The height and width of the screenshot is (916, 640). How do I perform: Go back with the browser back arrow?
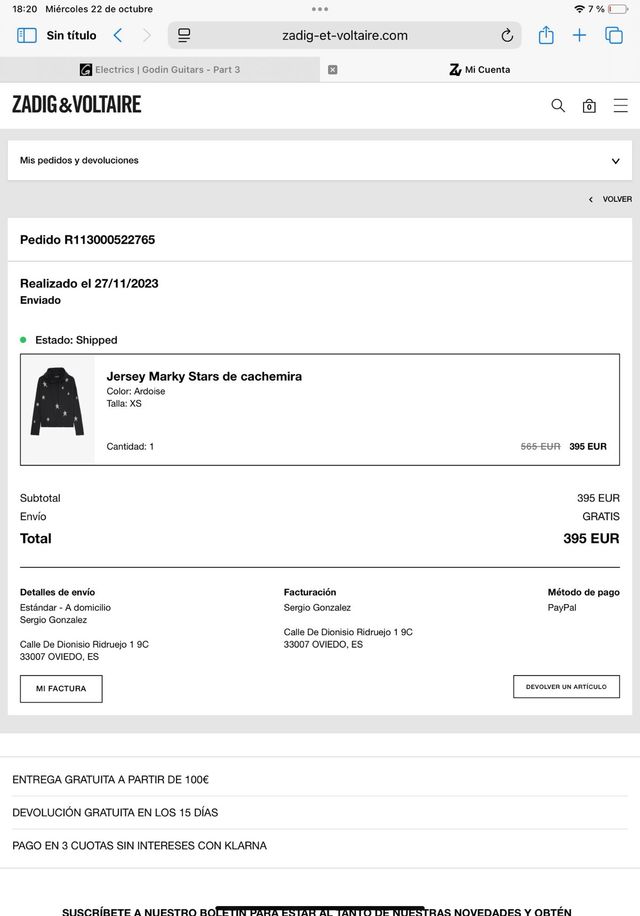[x=118, y=35]
